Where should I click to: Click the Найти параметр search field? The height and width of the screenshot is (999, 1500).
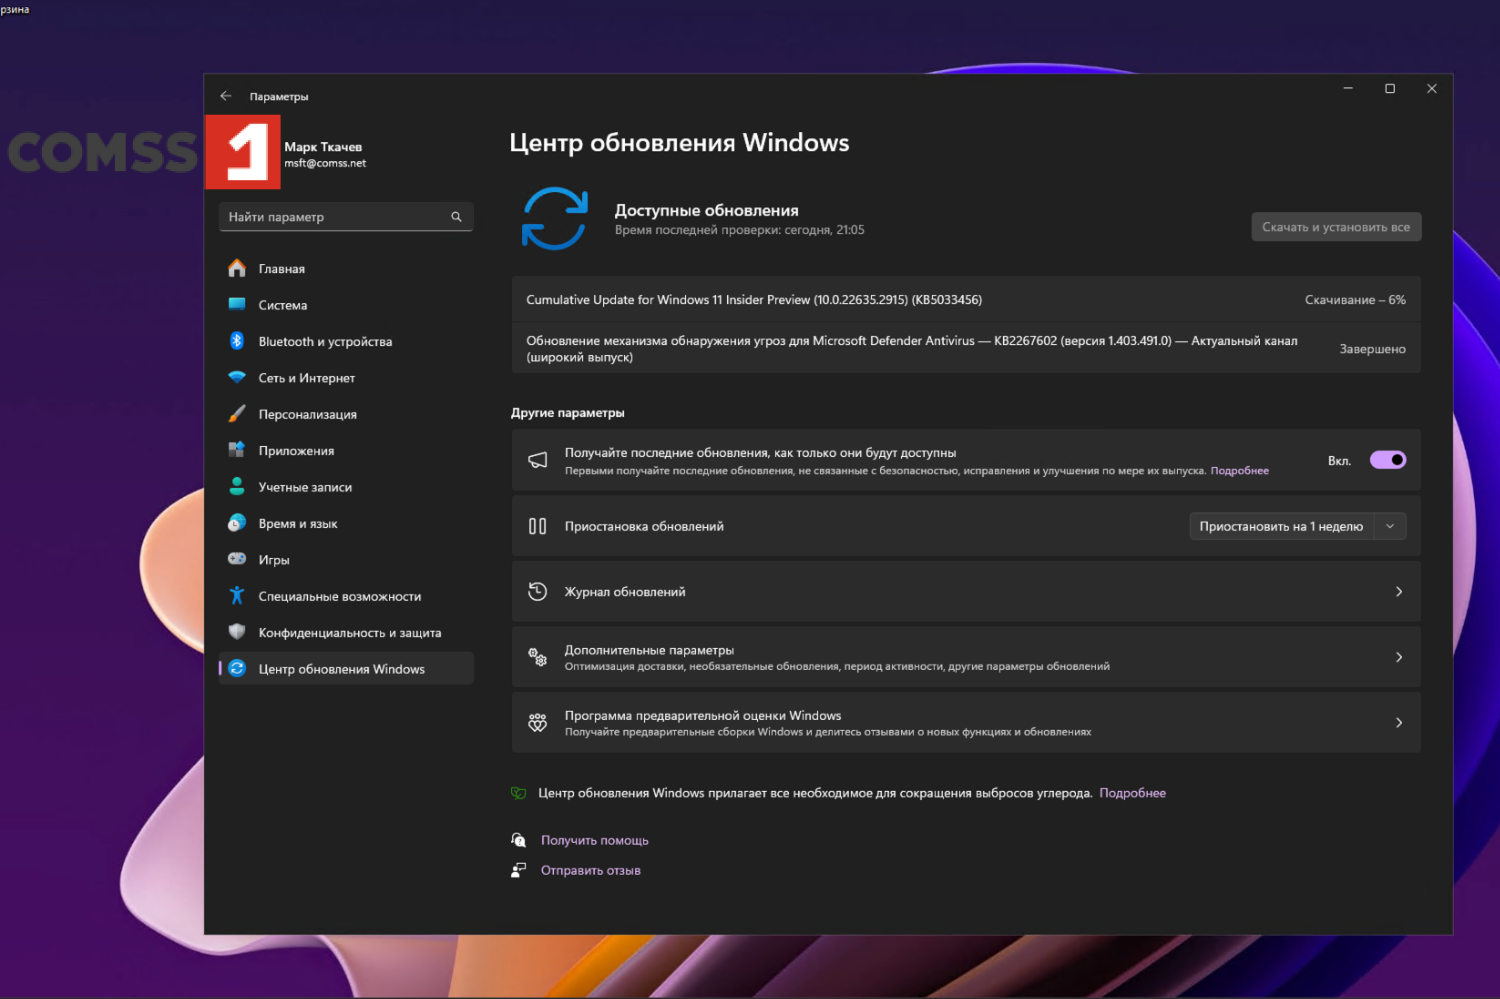(346, 217)
